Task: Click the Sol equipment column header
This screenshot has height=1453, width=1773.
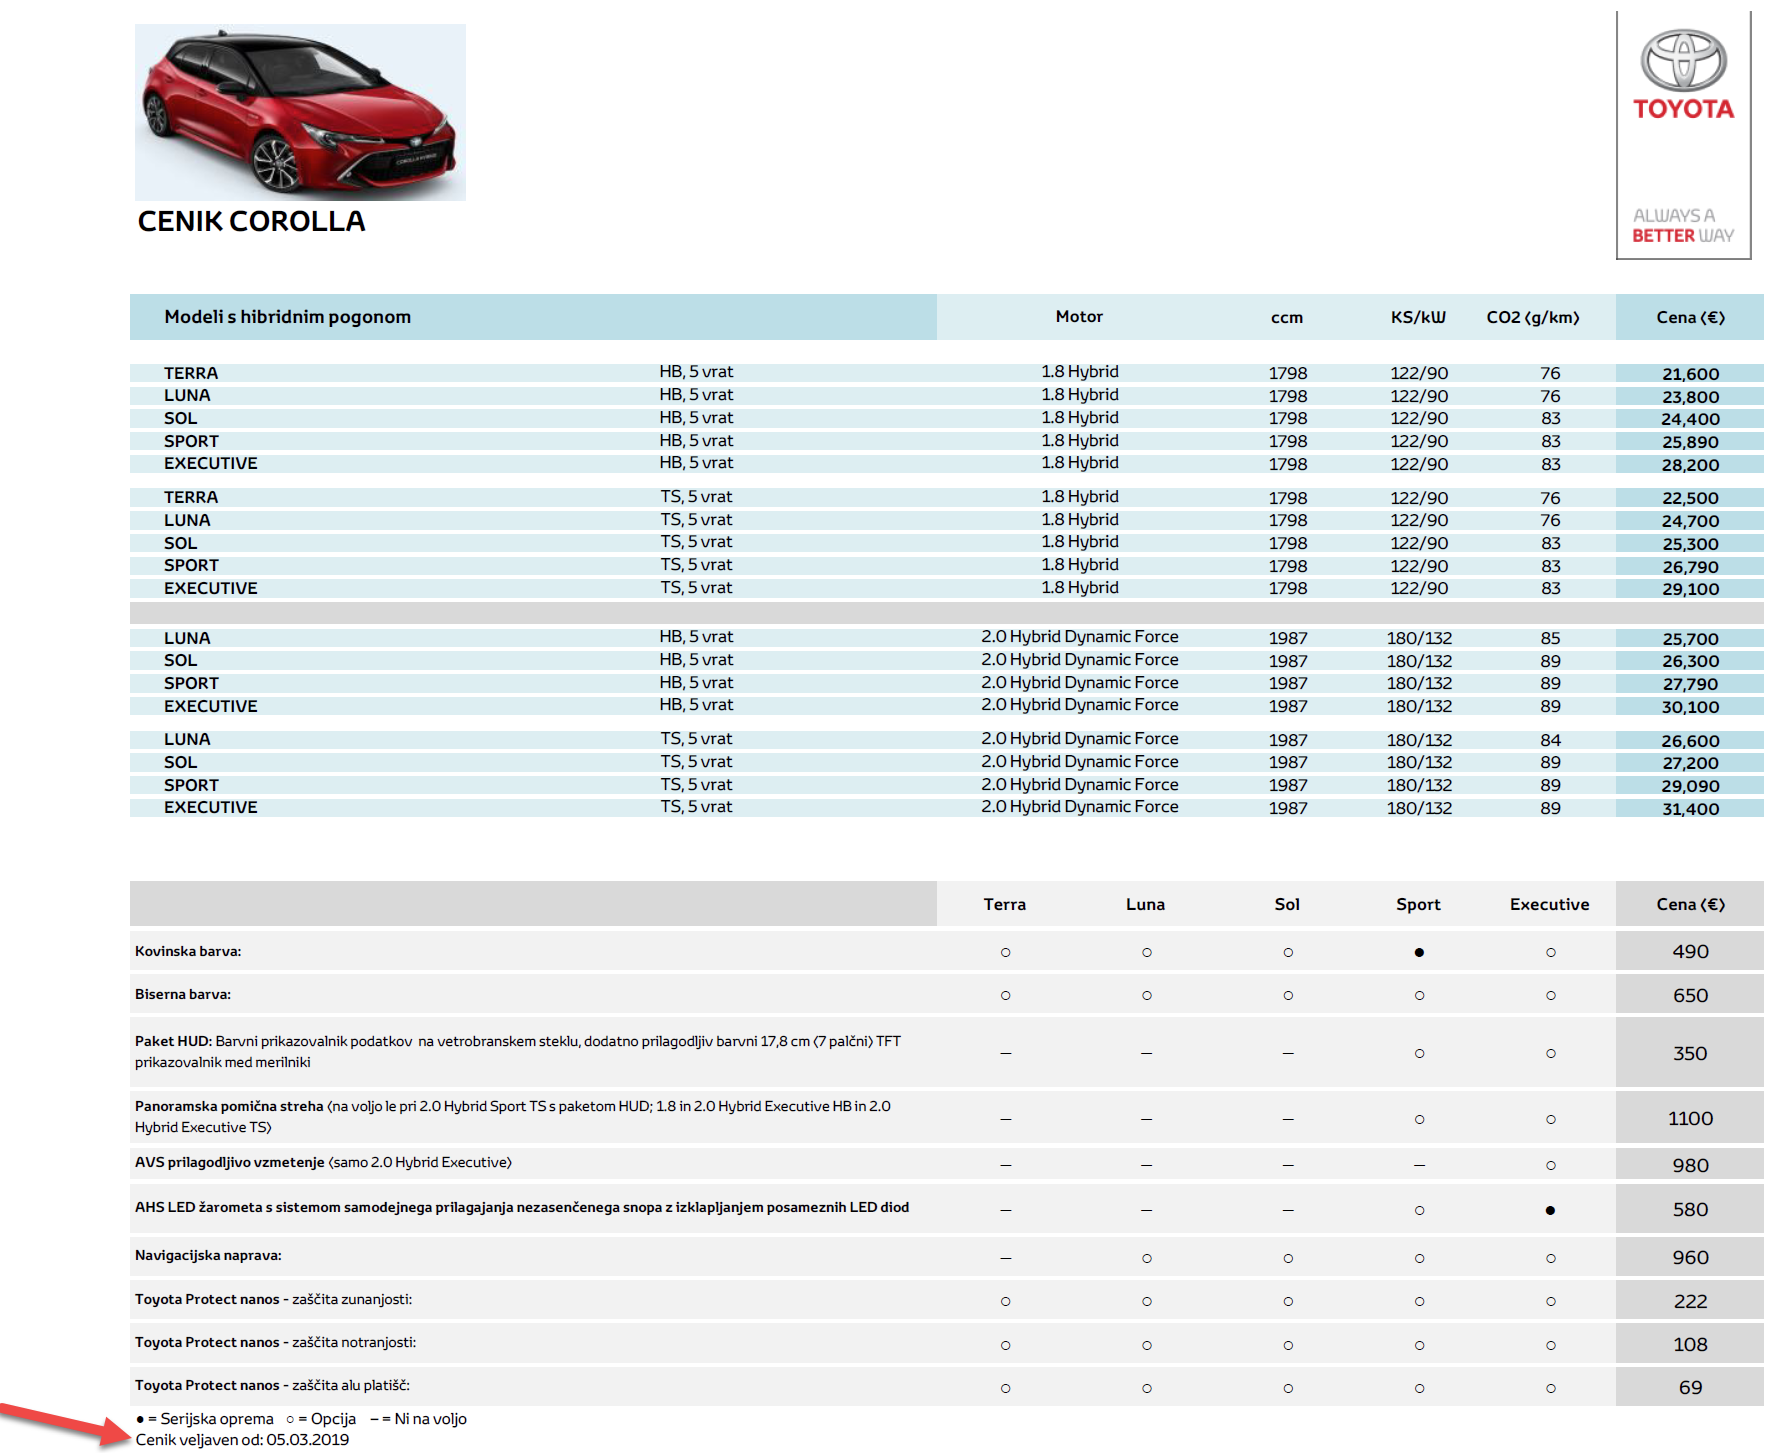Action: pos(1287,904)
